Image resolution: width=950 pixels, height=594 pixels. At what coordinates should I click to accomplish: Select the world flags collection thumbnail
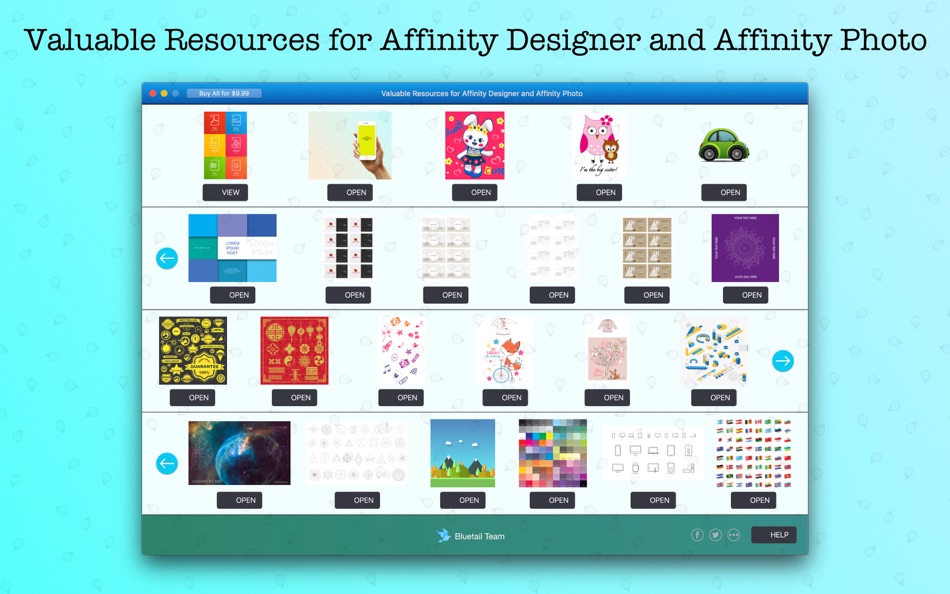click(754, 453)
